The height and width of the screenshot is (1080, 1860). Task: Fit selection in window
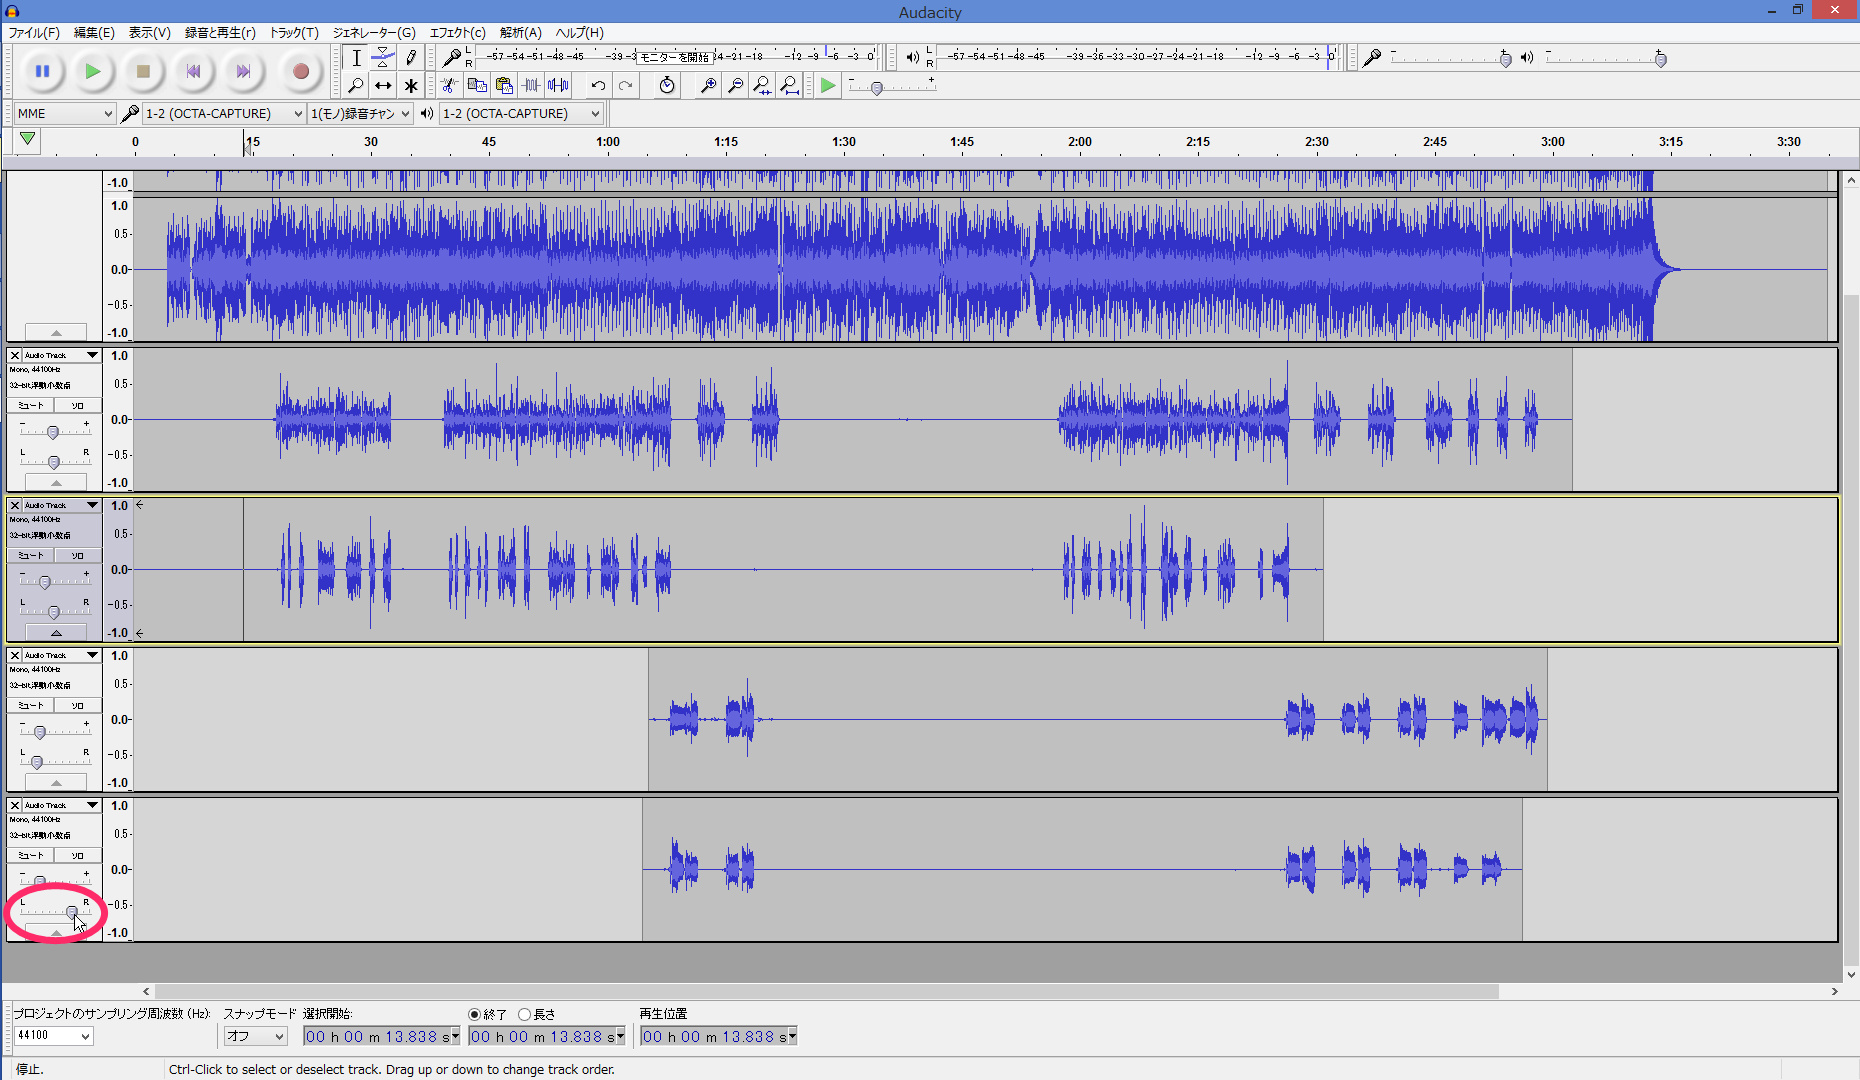click(x=762, y=86)
